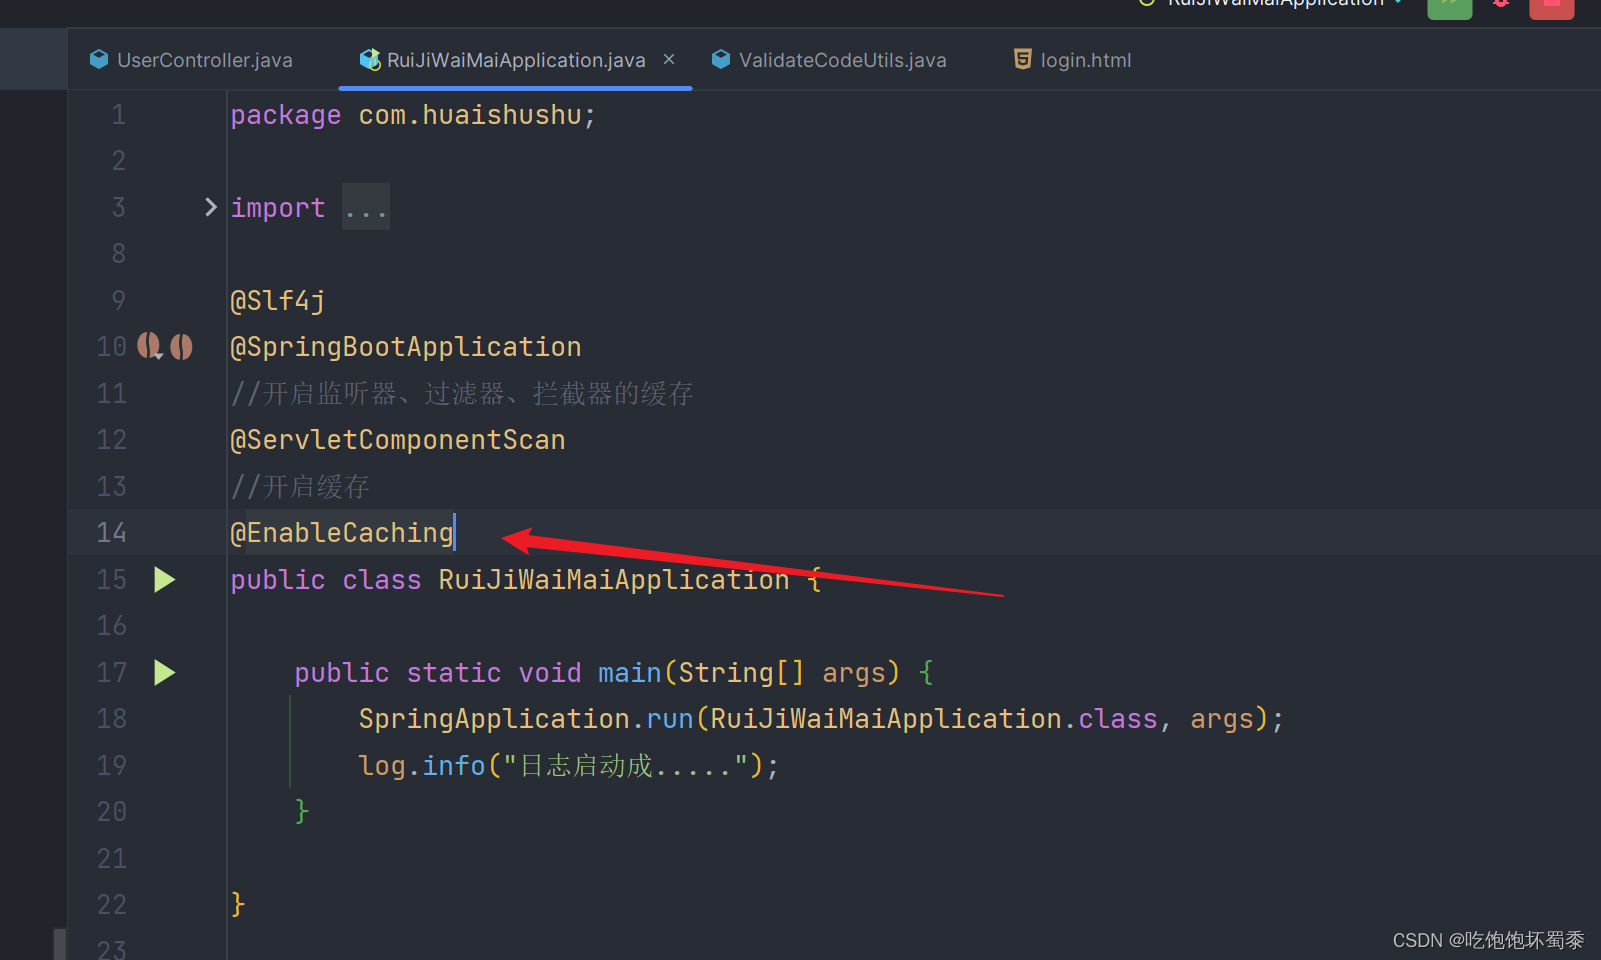This screenshot has height=960, width=1601.
Task: Click the UserController.java file icon
Action: point(99,60)
